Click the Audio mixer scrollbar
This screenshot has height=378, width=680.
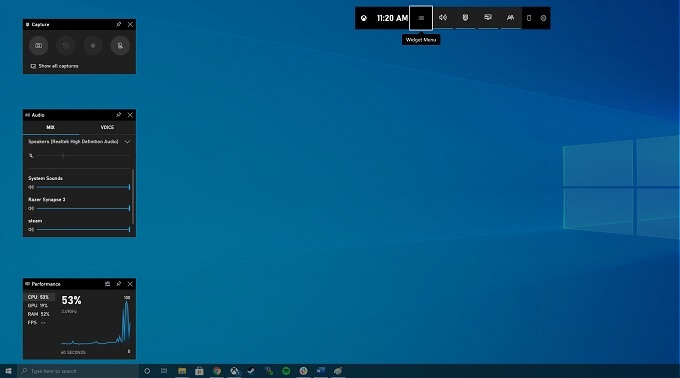point(133,196)
